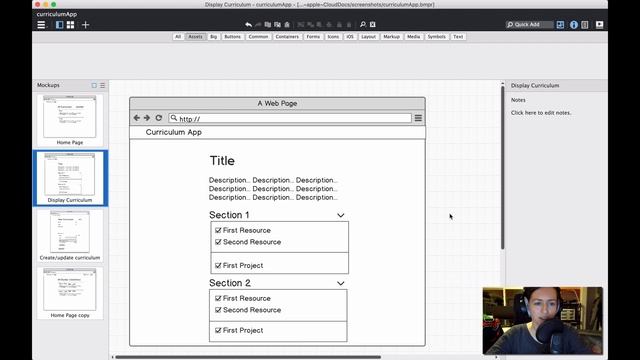This screenshot has height=360, width=640.
Task: Switch to the thumbnails grid view icon
Action: [x=70, y=25]
